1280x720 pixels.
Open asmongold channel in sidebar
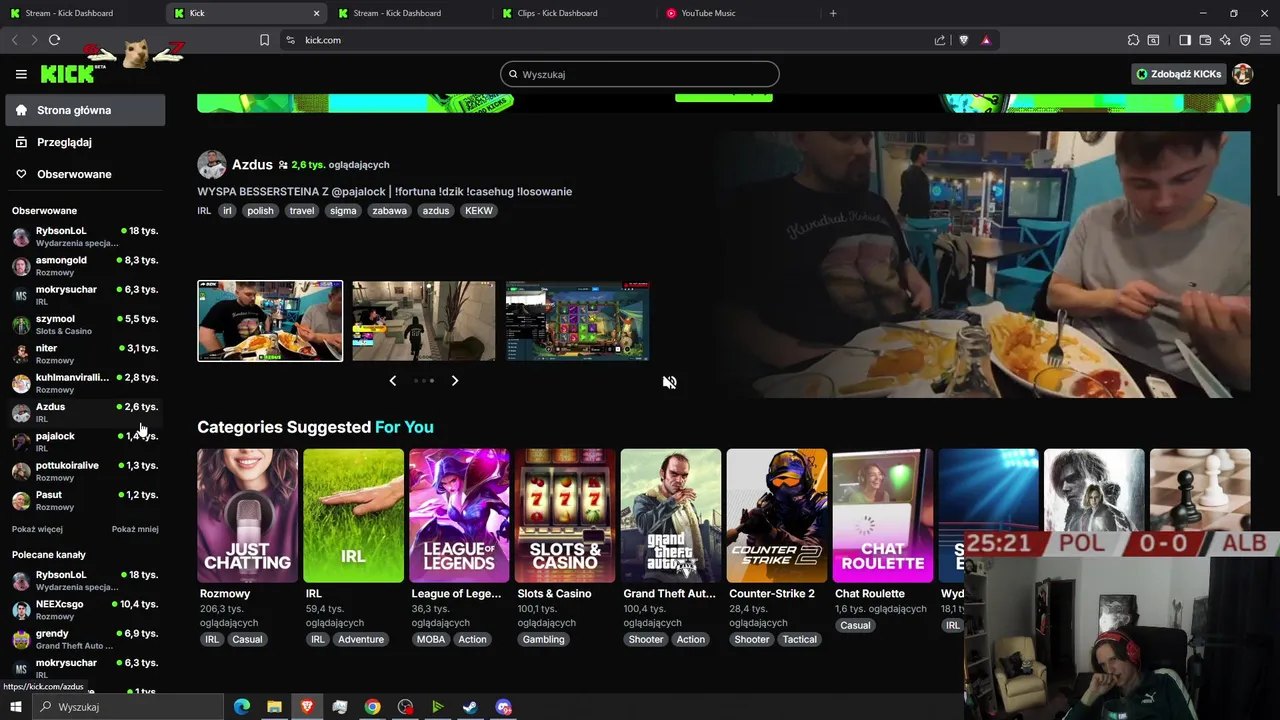[85, 266]
